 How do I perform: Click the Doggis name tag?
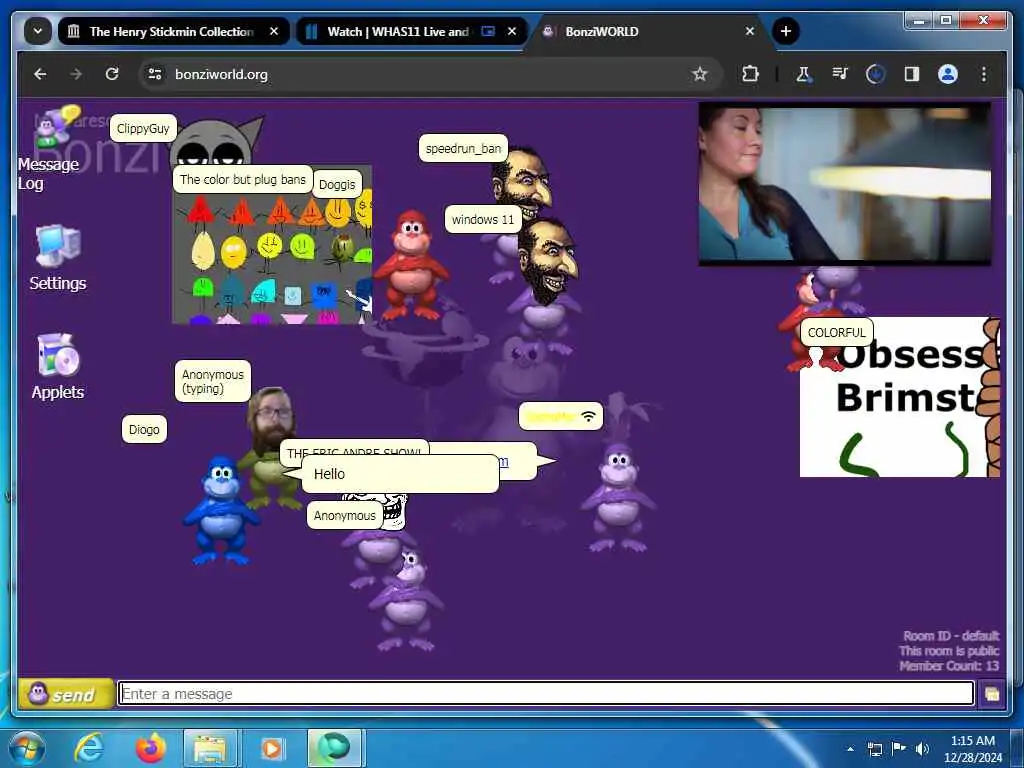(337, 184)
